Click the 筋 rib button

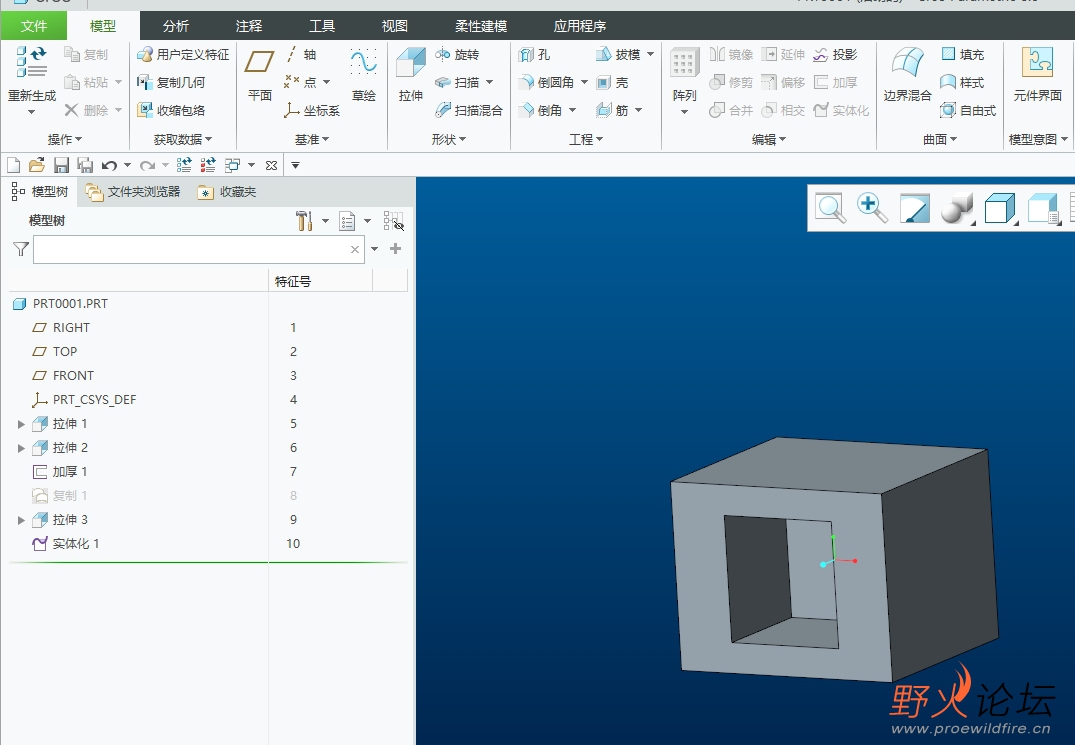tap(612, 110)
